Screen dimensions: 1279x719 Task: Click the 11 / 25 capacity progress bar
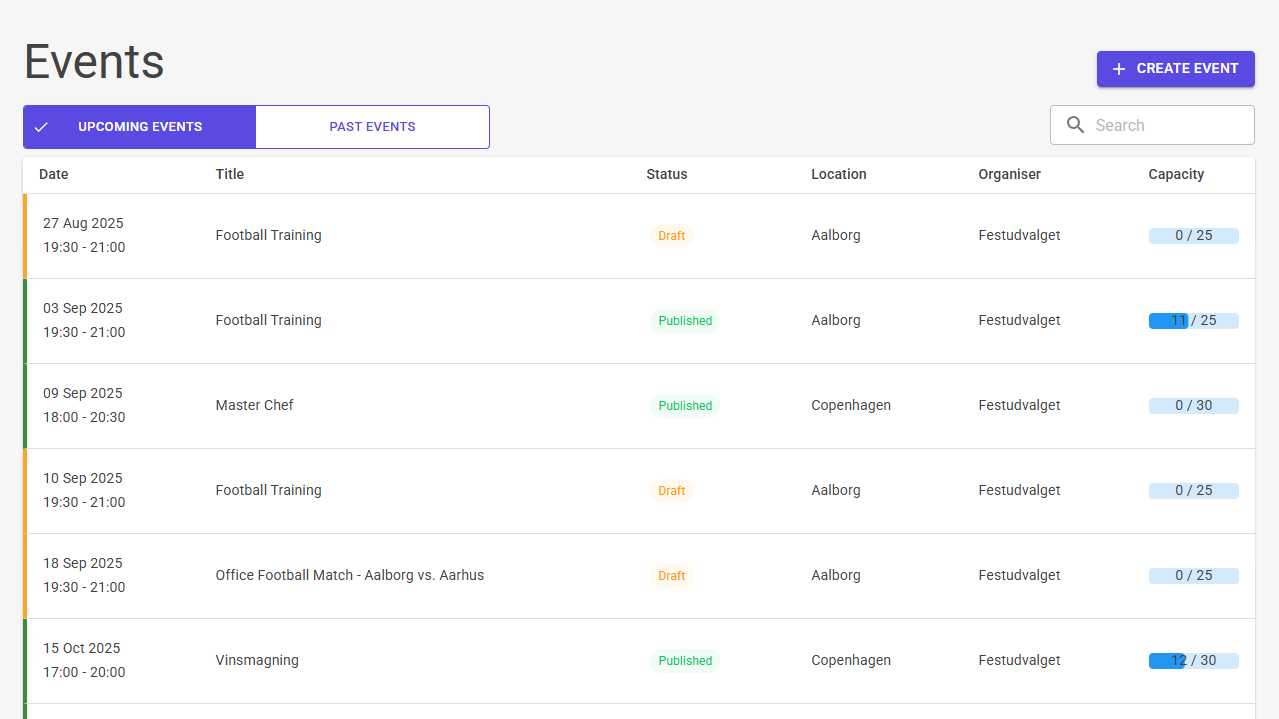[x=1194, y=321]
